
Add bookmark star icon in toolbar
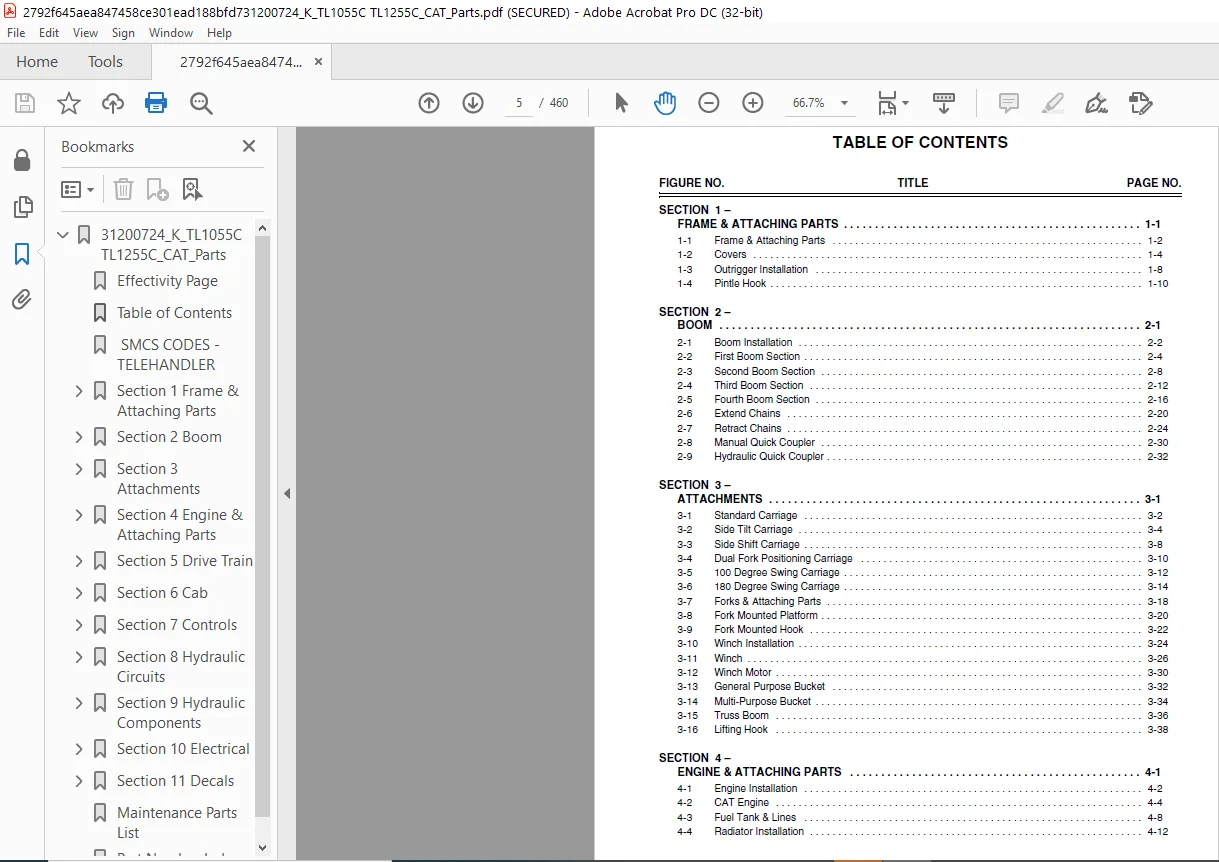coord(69,103)
